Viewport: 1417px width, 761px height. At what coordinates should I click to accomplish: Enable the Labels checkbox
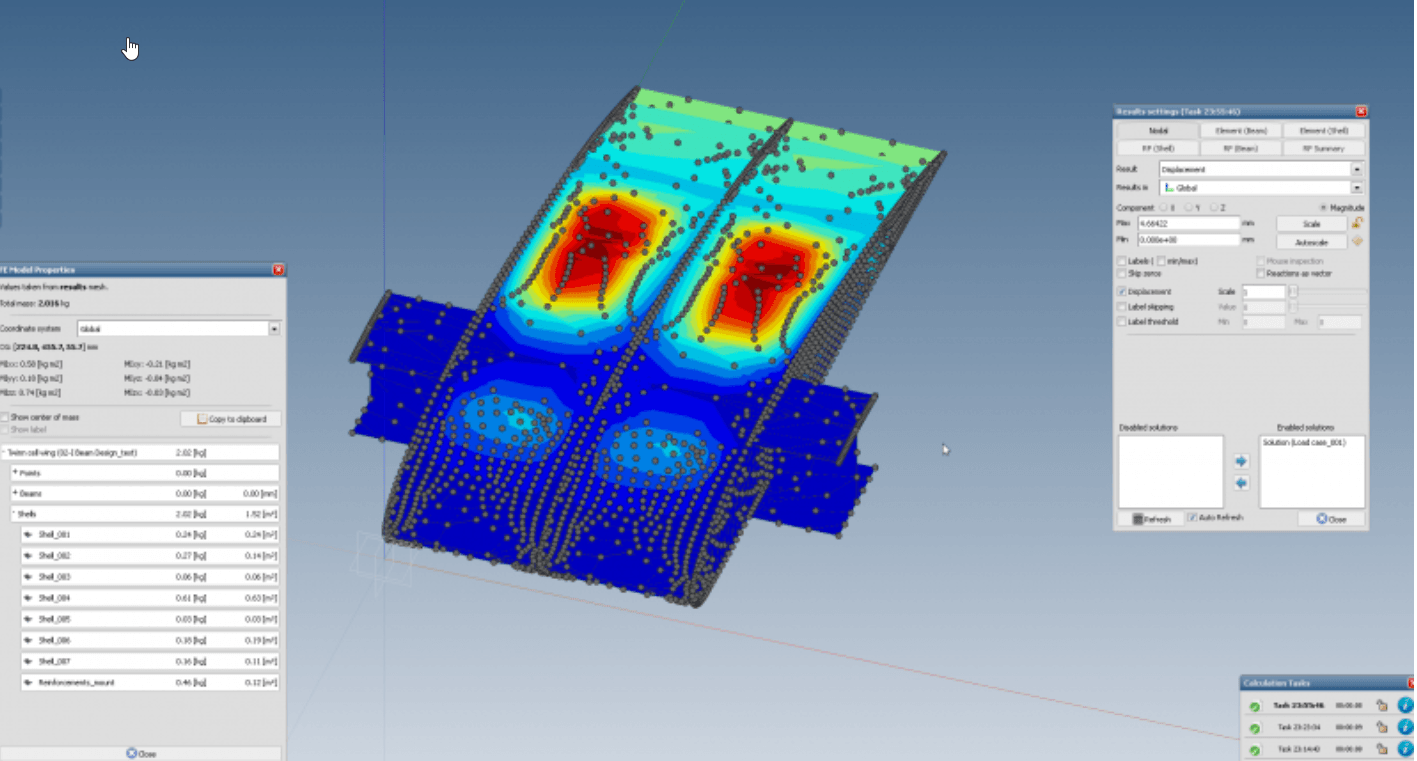(1121, 261)
